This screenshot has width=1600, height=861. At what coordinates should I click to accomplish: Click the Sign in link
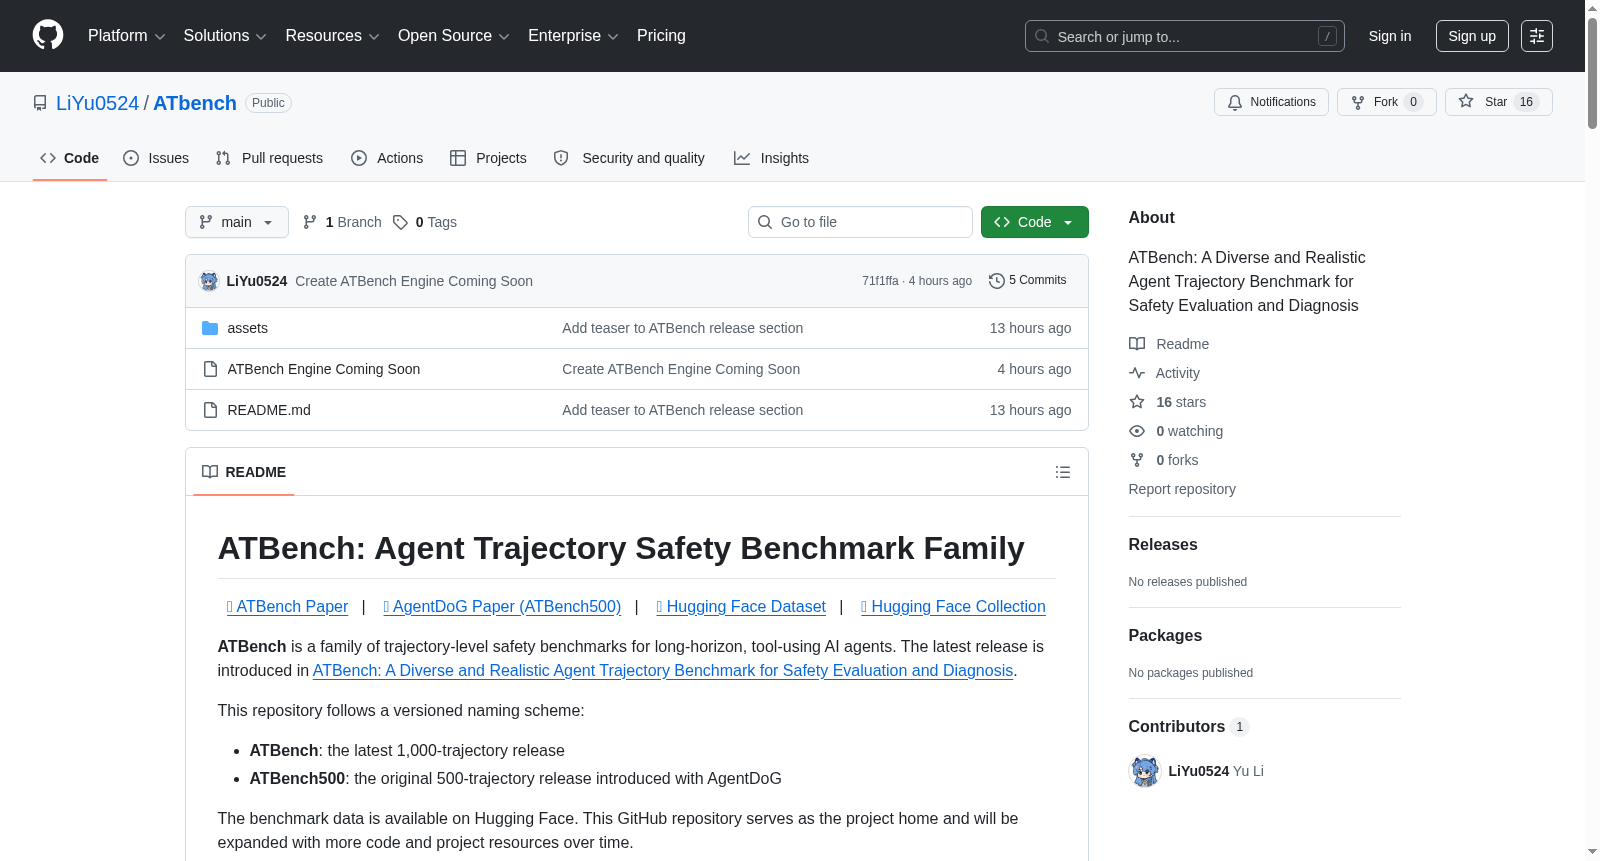point(1390,36)
